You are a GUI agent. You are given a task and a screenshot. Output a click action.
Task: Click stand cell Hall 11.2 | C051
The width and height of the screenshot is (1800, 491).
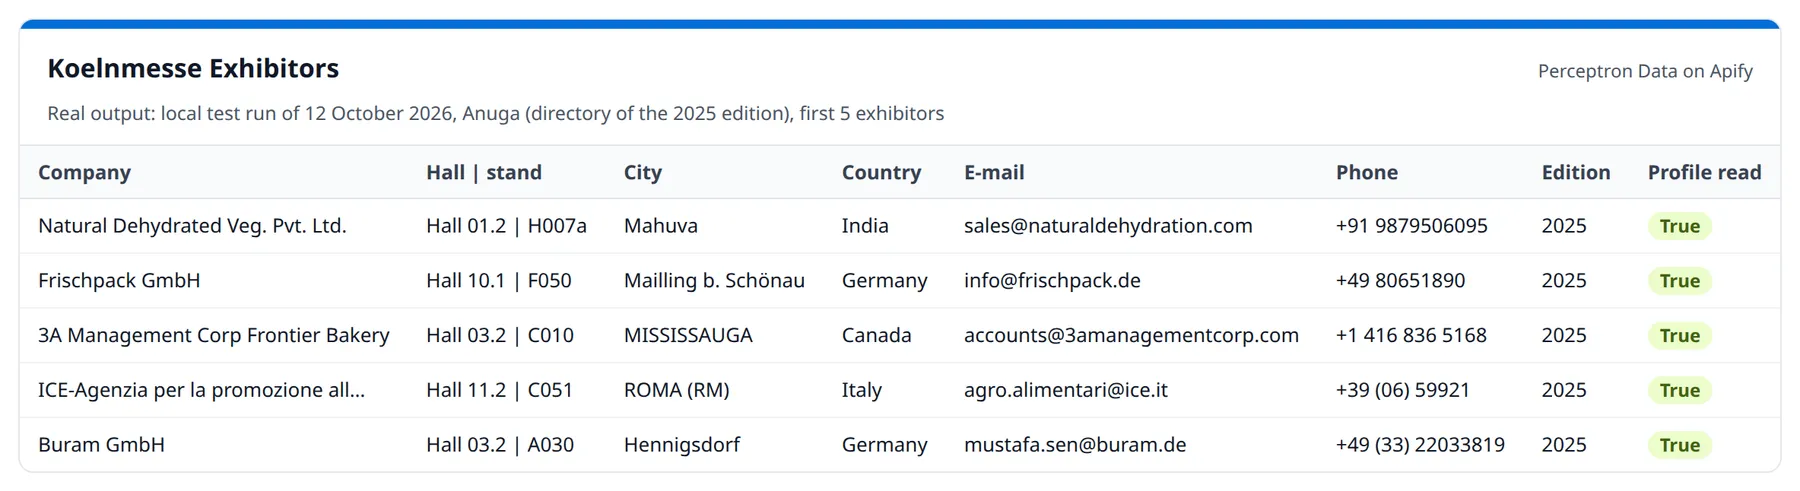click(x=500, y=390)
